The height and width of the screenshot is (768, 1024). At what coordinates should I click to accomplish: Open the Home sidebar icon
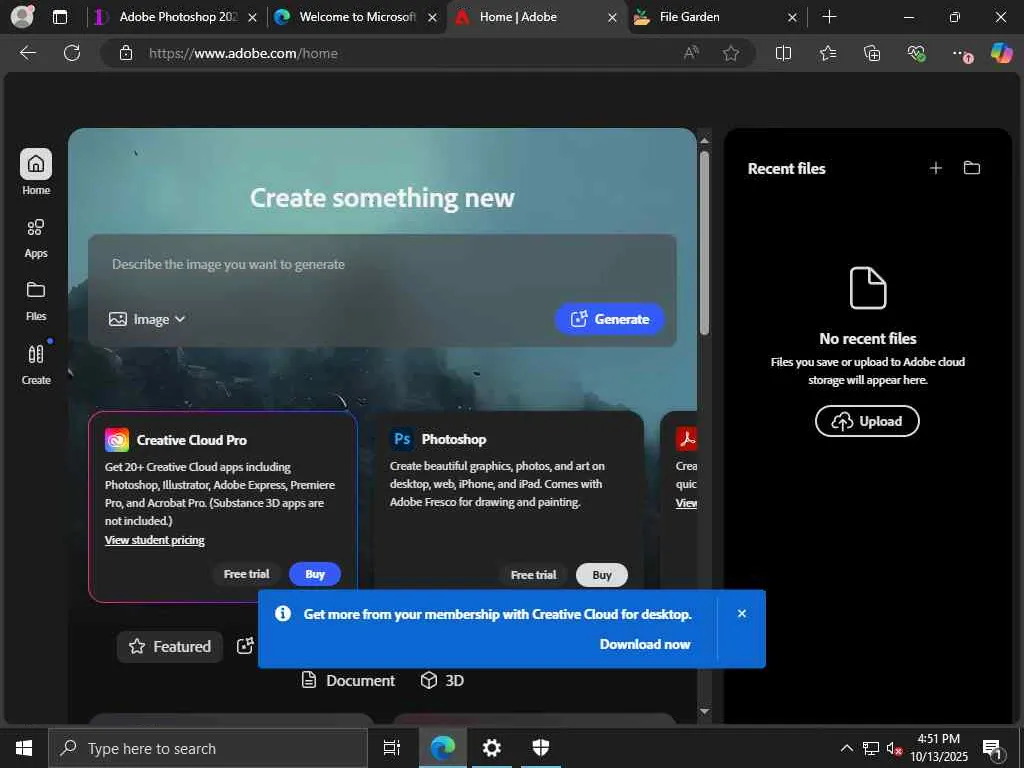tap(36, 164)
